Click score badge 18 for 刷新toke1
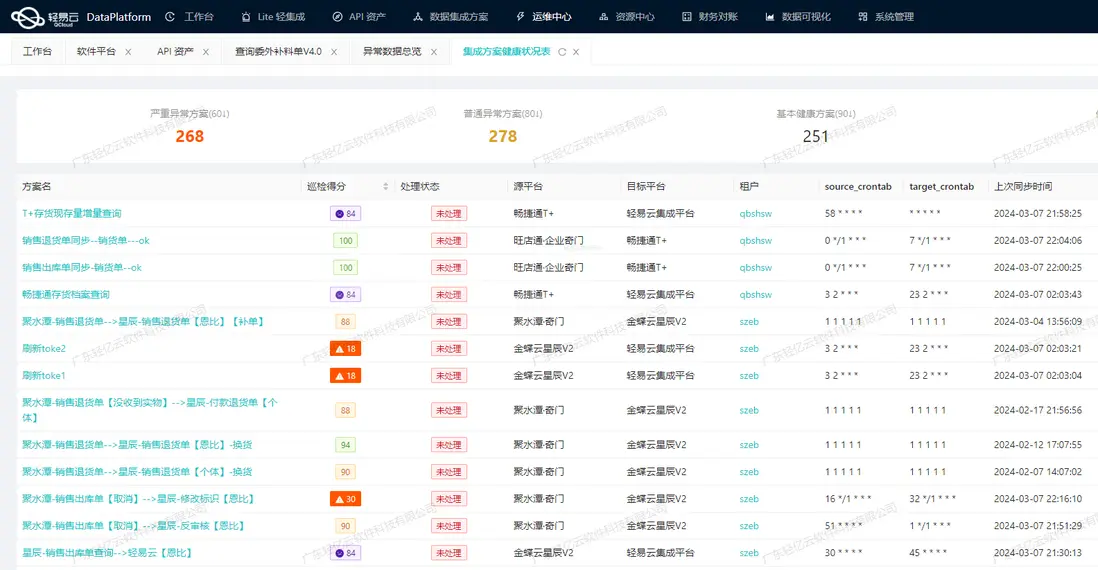Image resolution: width=1098 pixels, height=570 pixels. (x=345, y=375)
